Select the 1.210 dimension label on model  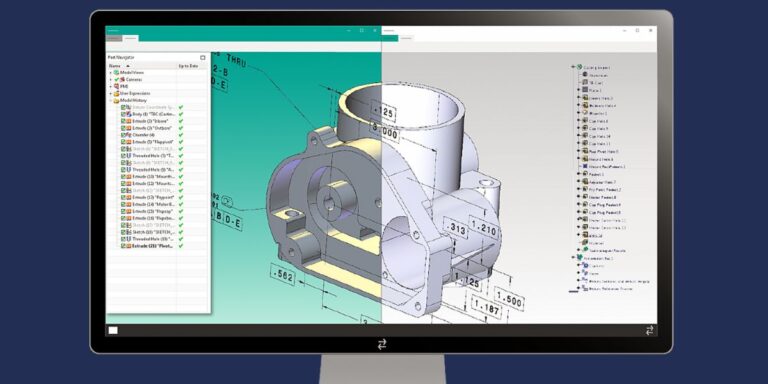[483, 228]
